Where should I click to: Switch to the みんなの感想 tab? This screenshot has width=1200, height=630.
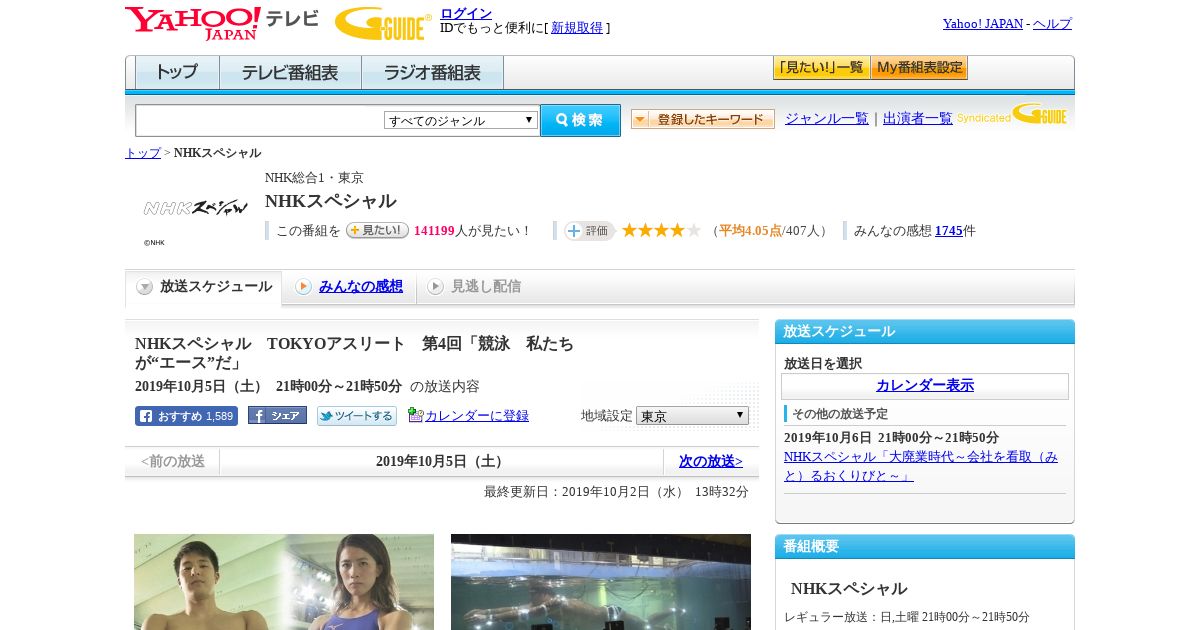coord(350,287)
